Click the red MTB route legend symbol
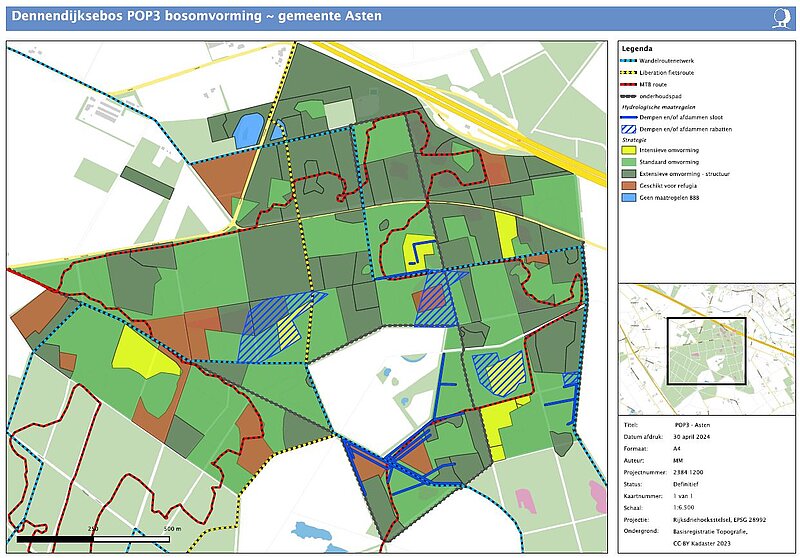 click(629, 86)
